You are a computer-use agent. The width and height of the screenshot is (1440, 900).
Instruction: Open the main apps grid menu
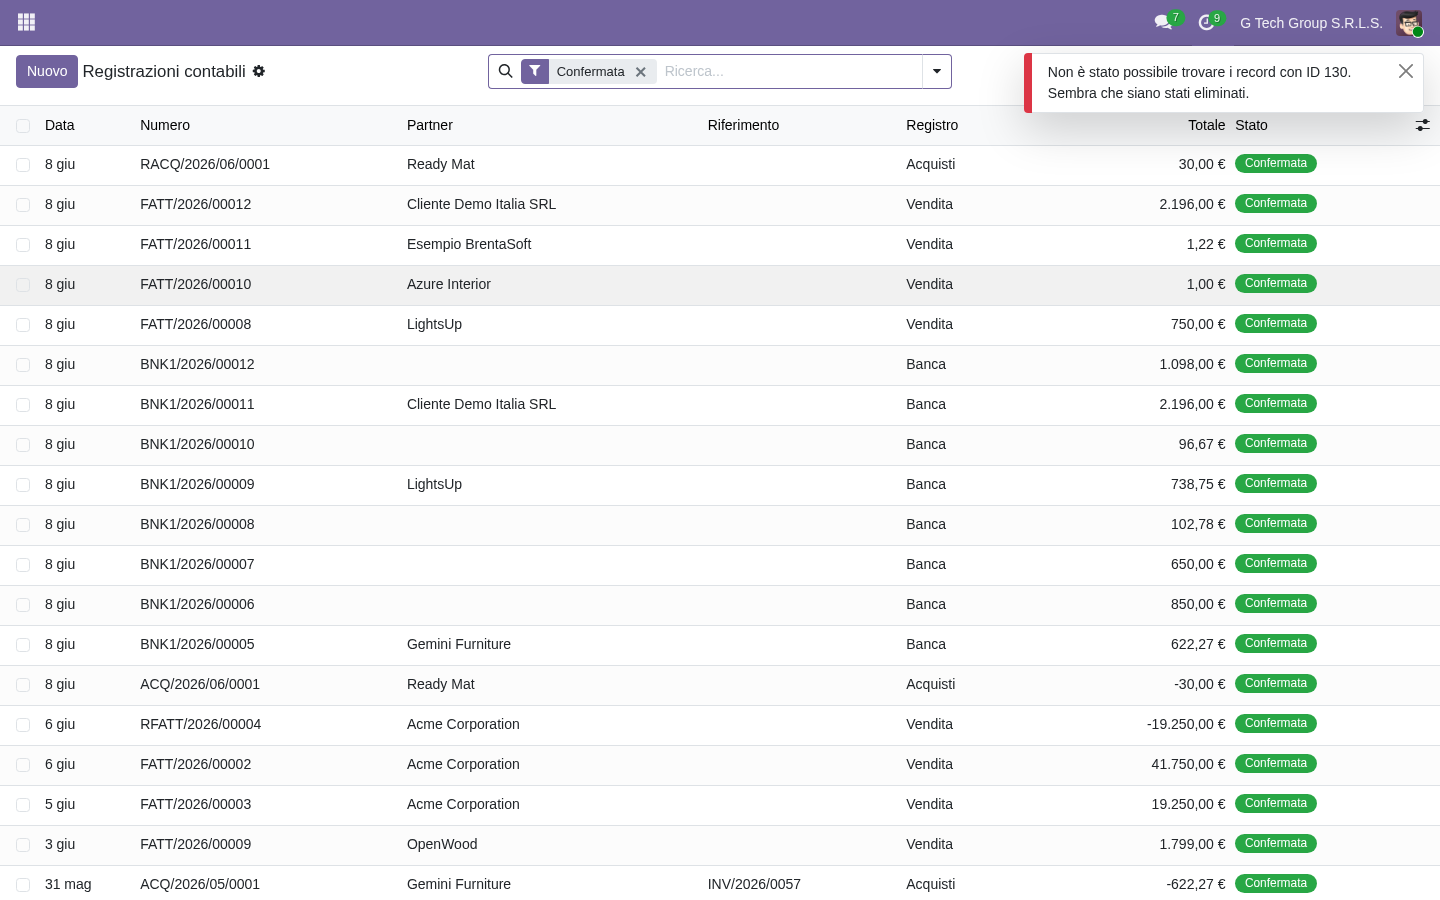click(x=27, y=22)
